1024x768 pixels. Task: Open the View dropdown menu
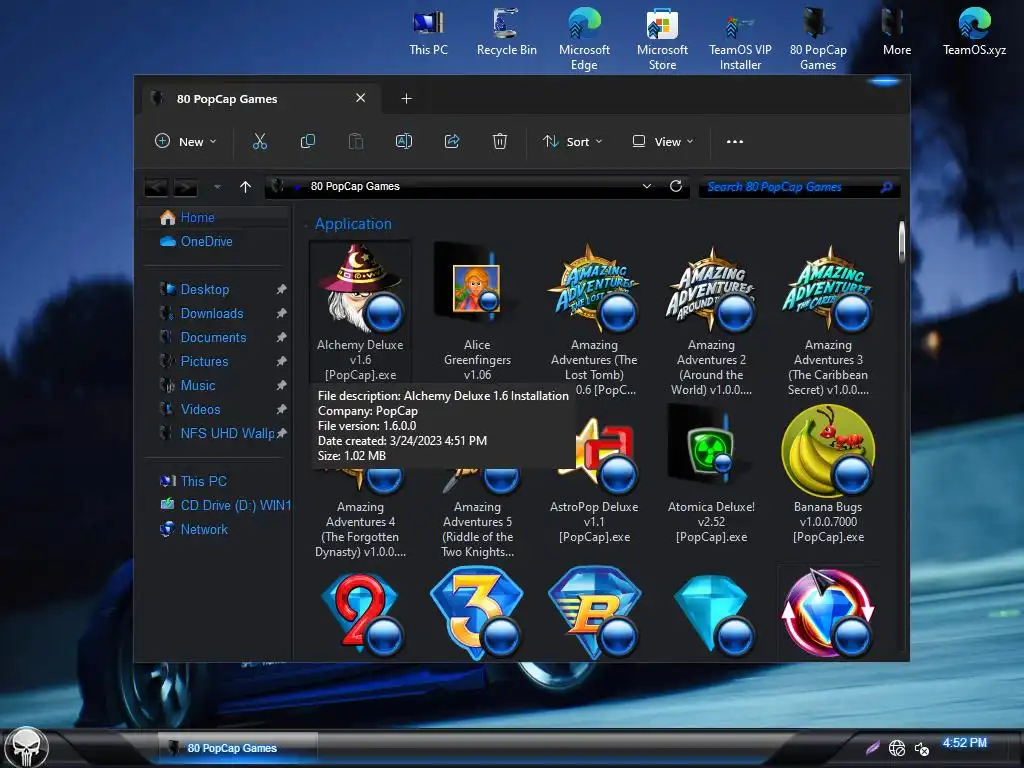(663, 141)
